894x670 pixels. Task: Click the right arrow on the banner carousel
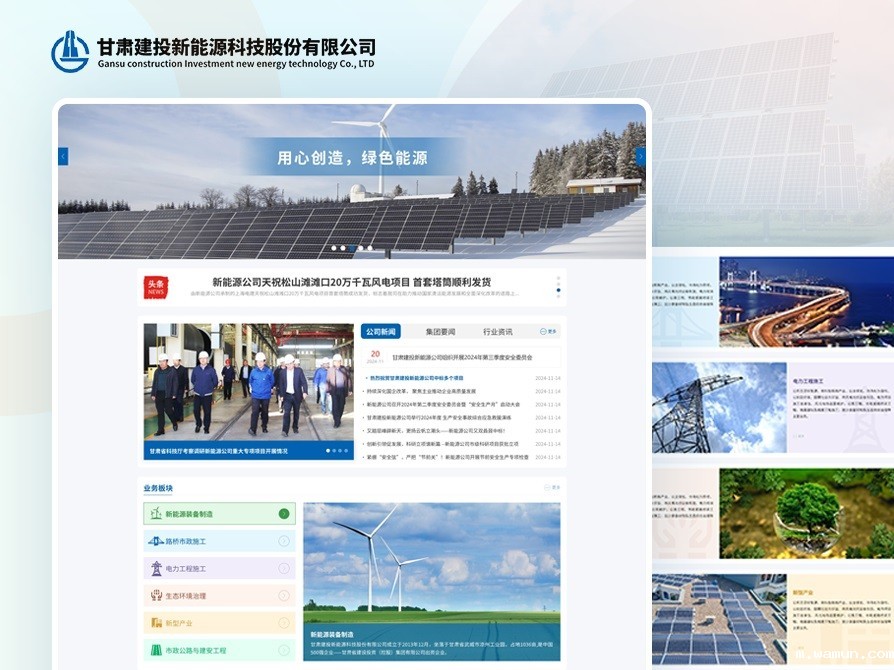pyautogui.click(x=640, y=155)
